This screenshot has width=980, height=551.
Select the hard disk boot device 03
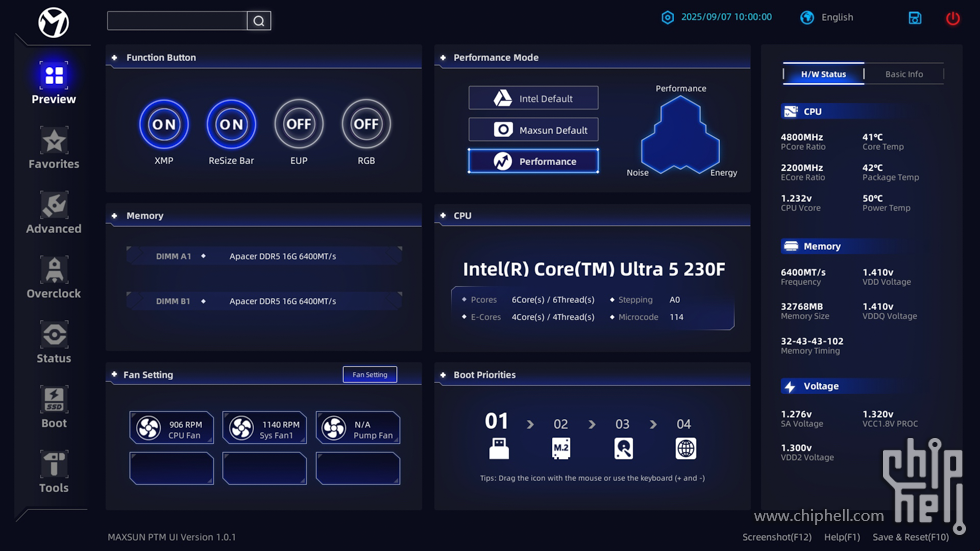(623, 449)
